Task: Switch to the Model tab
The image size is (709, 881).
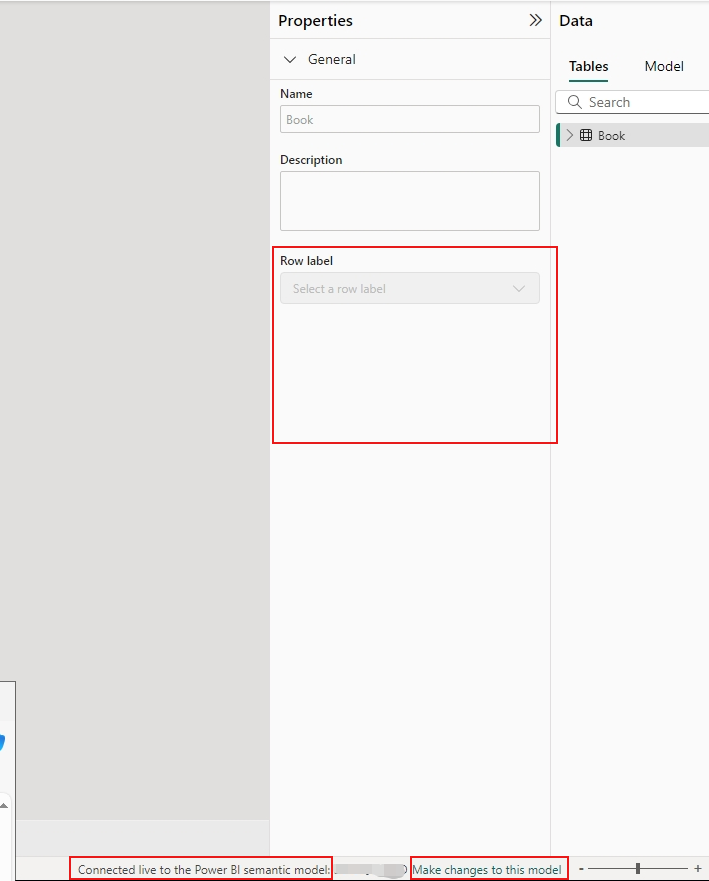Action: point(664,66)
